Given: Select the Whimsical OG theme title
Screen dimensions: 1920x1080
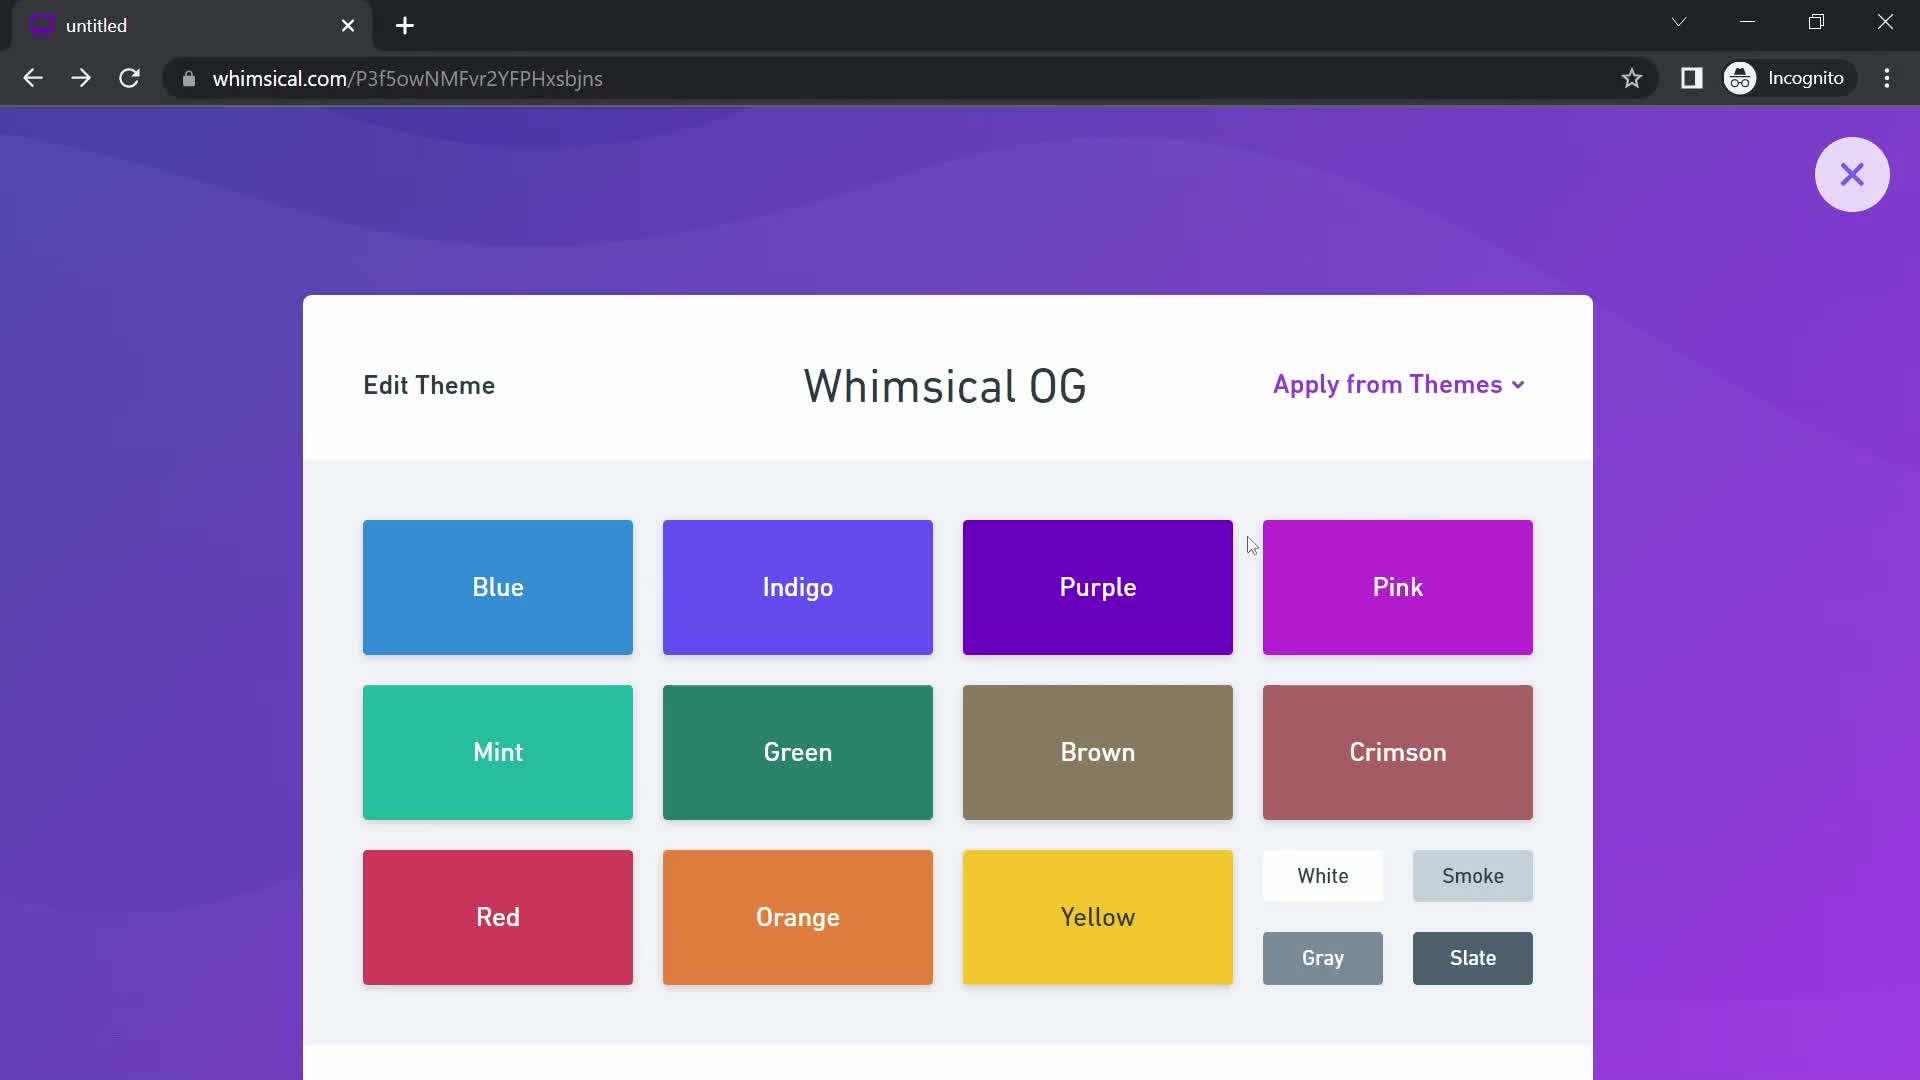Looking at the screenshot, I should 944,385.
